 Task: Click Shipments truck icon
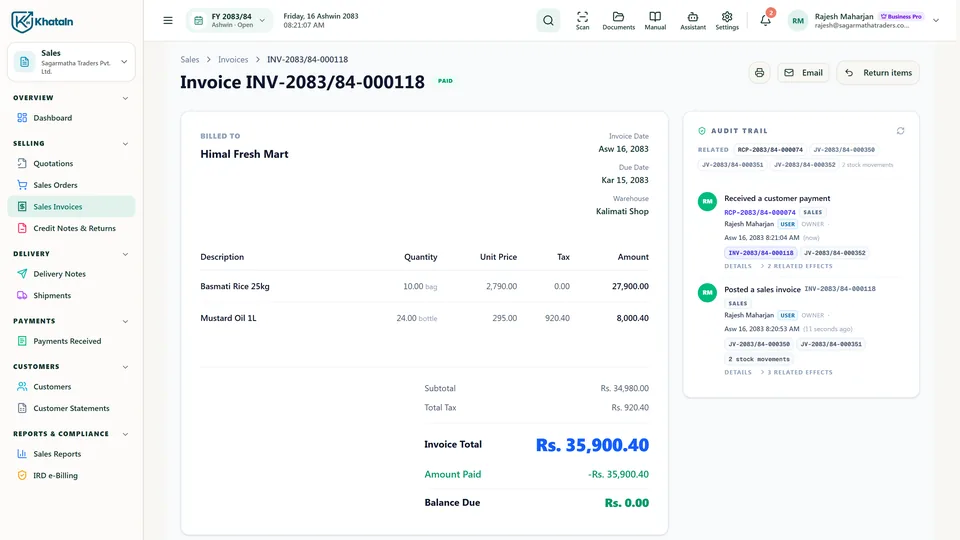22,295
